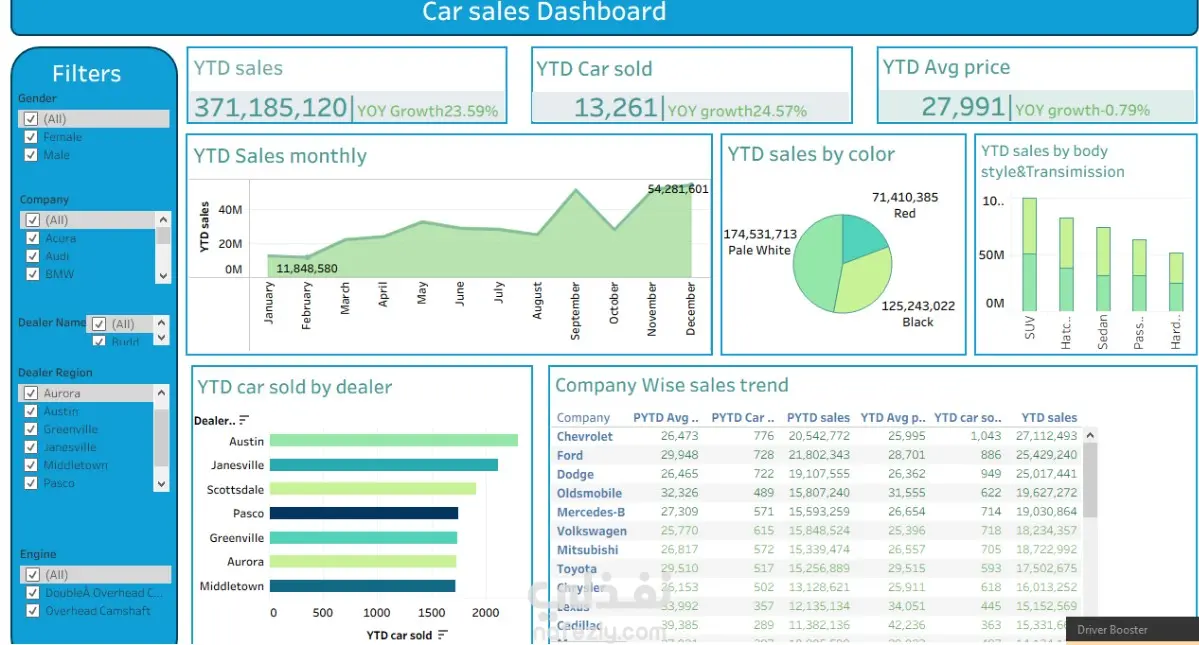1199x645 pixels.
Task: Uncheck the Acura company filter
Action: [32, 238]
